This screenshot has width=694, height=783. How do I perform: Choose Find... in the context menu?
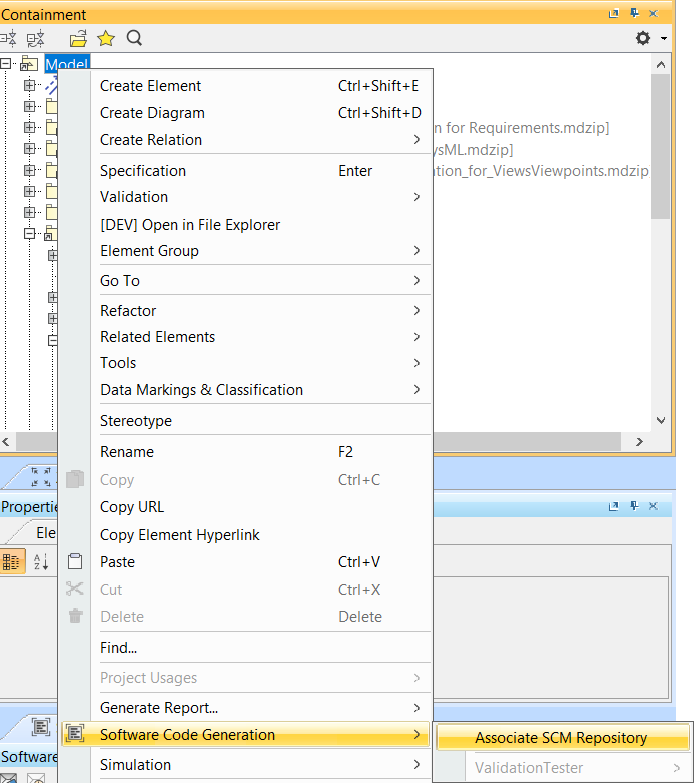pyautogui.click(x=246, y=648)
